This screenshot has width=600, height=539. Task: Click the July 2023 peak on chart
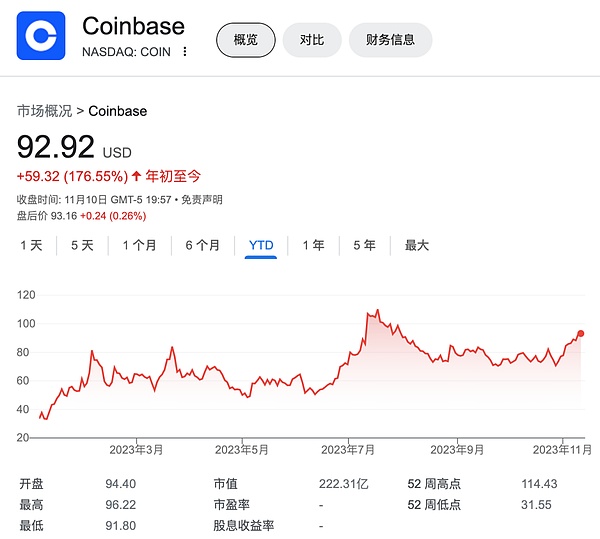click(x=377, y=311)
